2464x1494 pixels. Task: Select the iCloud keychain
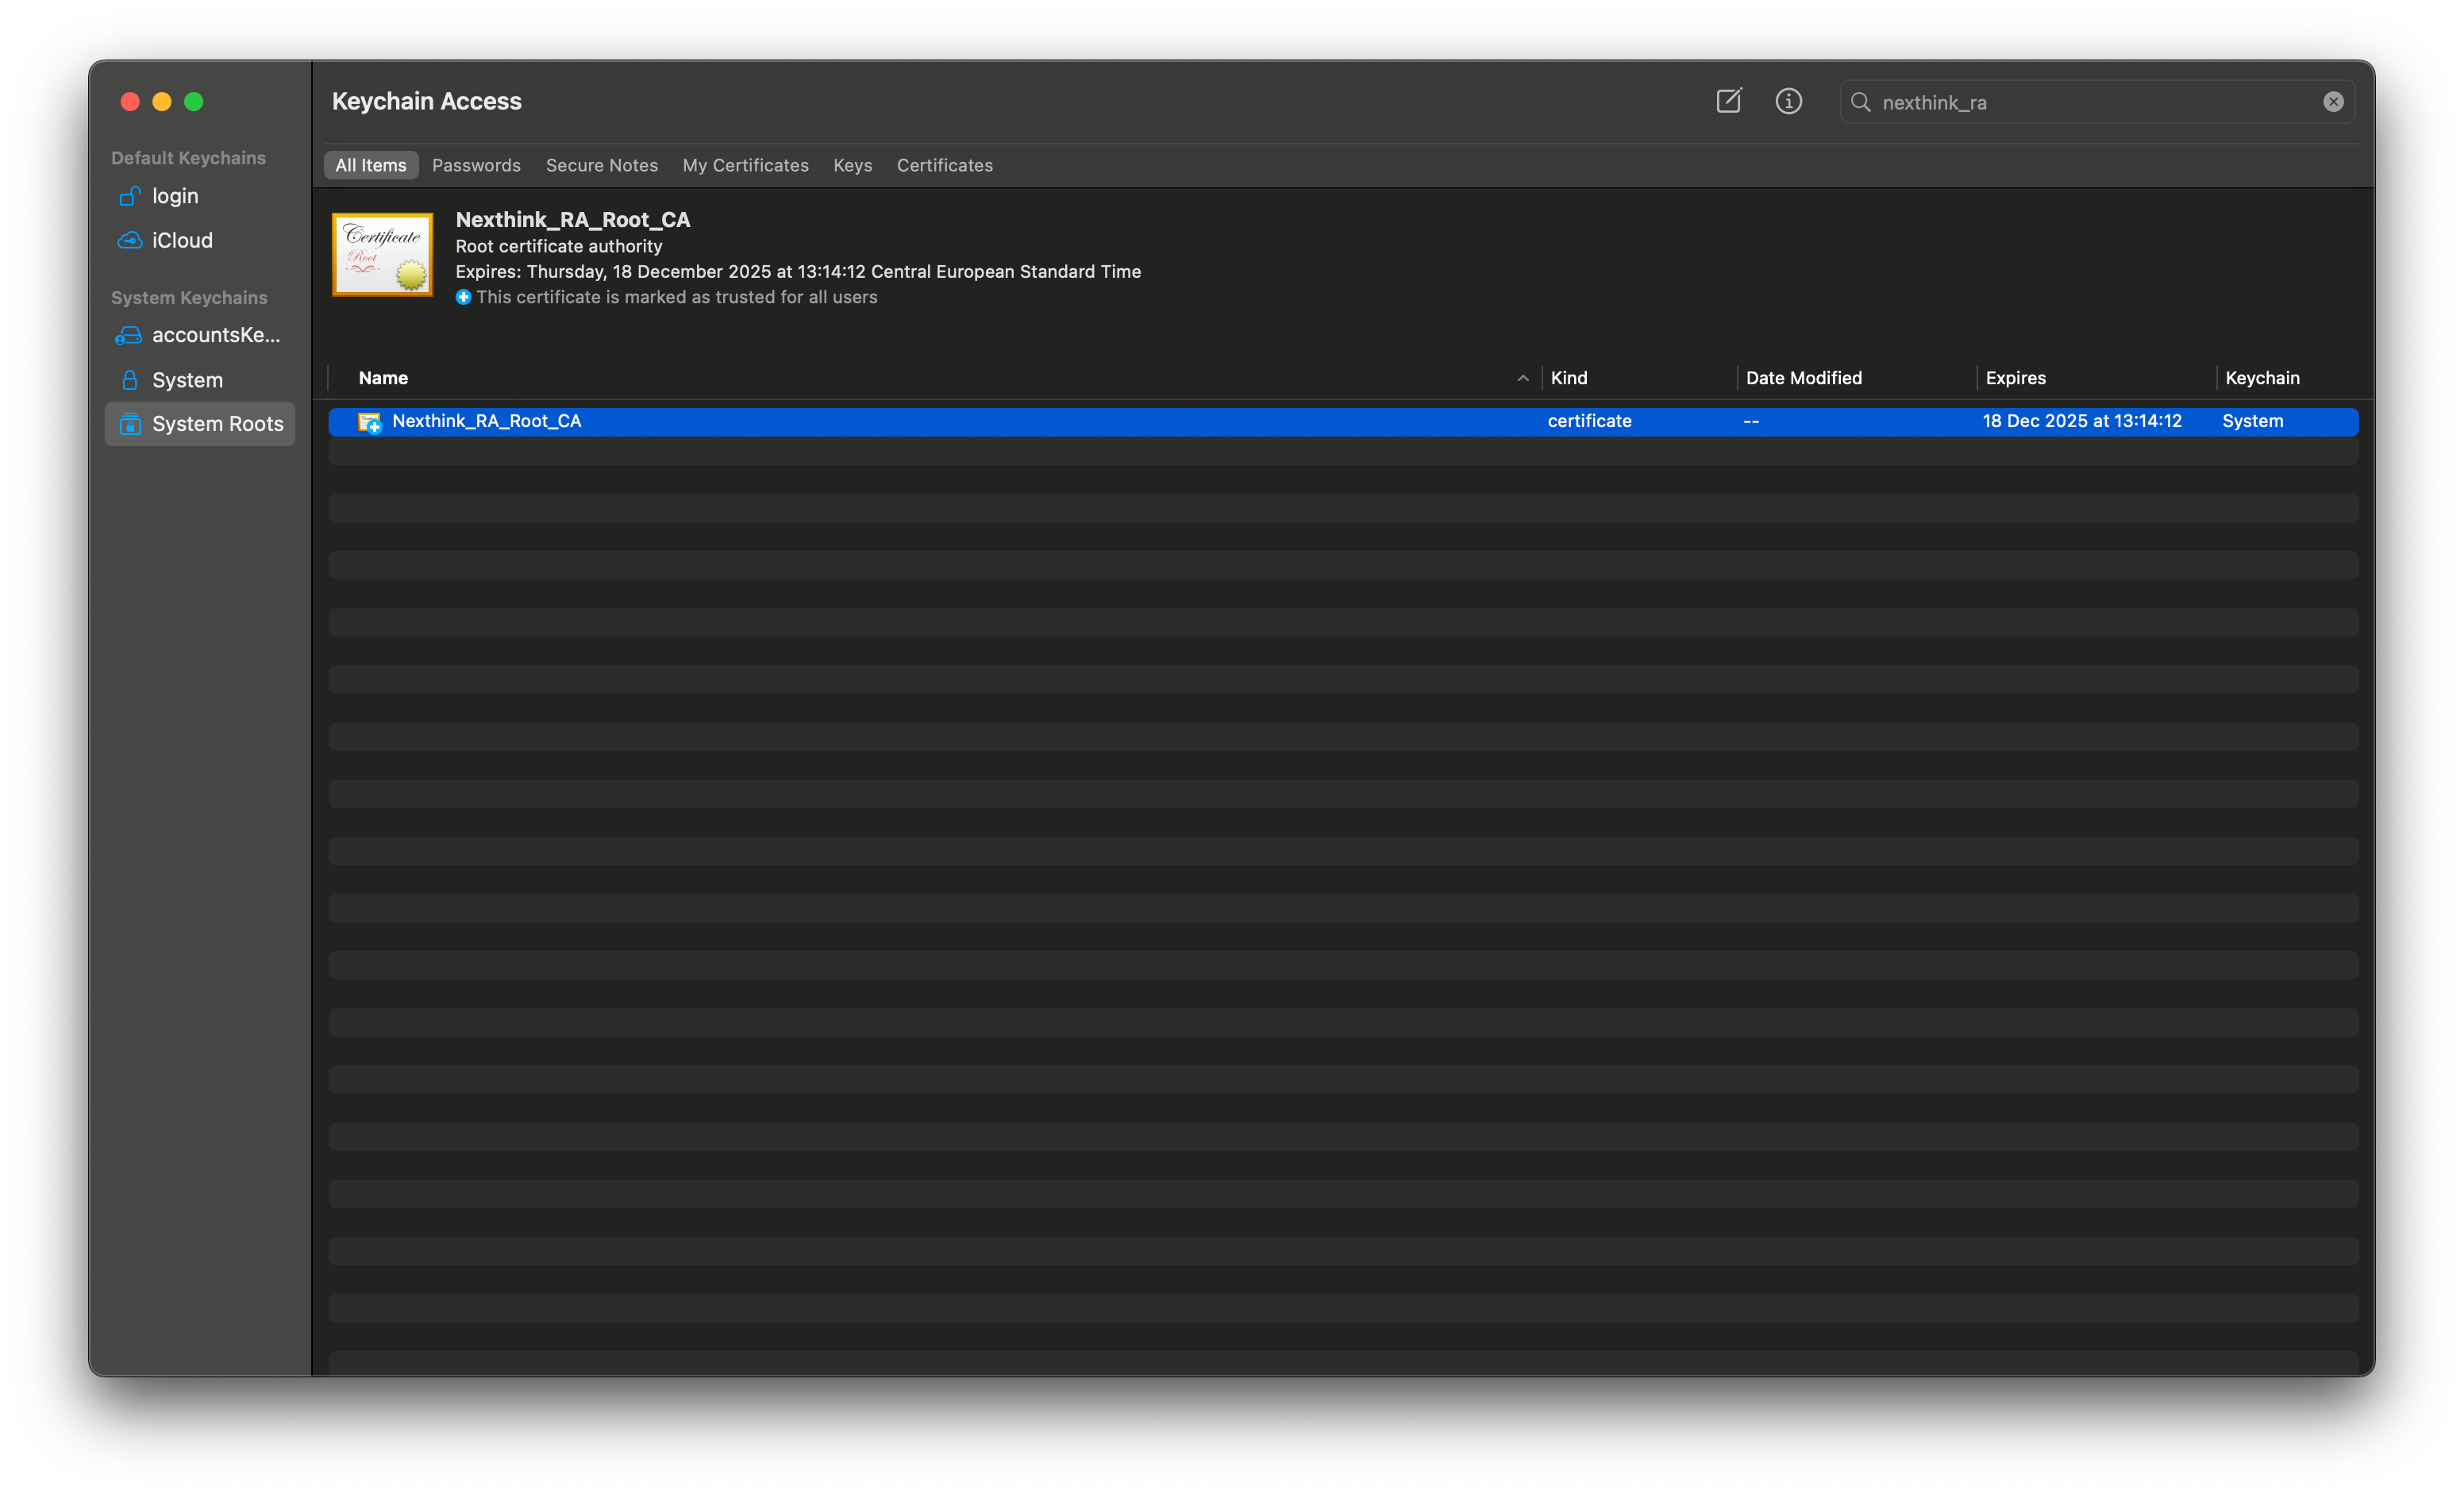tap(182, 240)
